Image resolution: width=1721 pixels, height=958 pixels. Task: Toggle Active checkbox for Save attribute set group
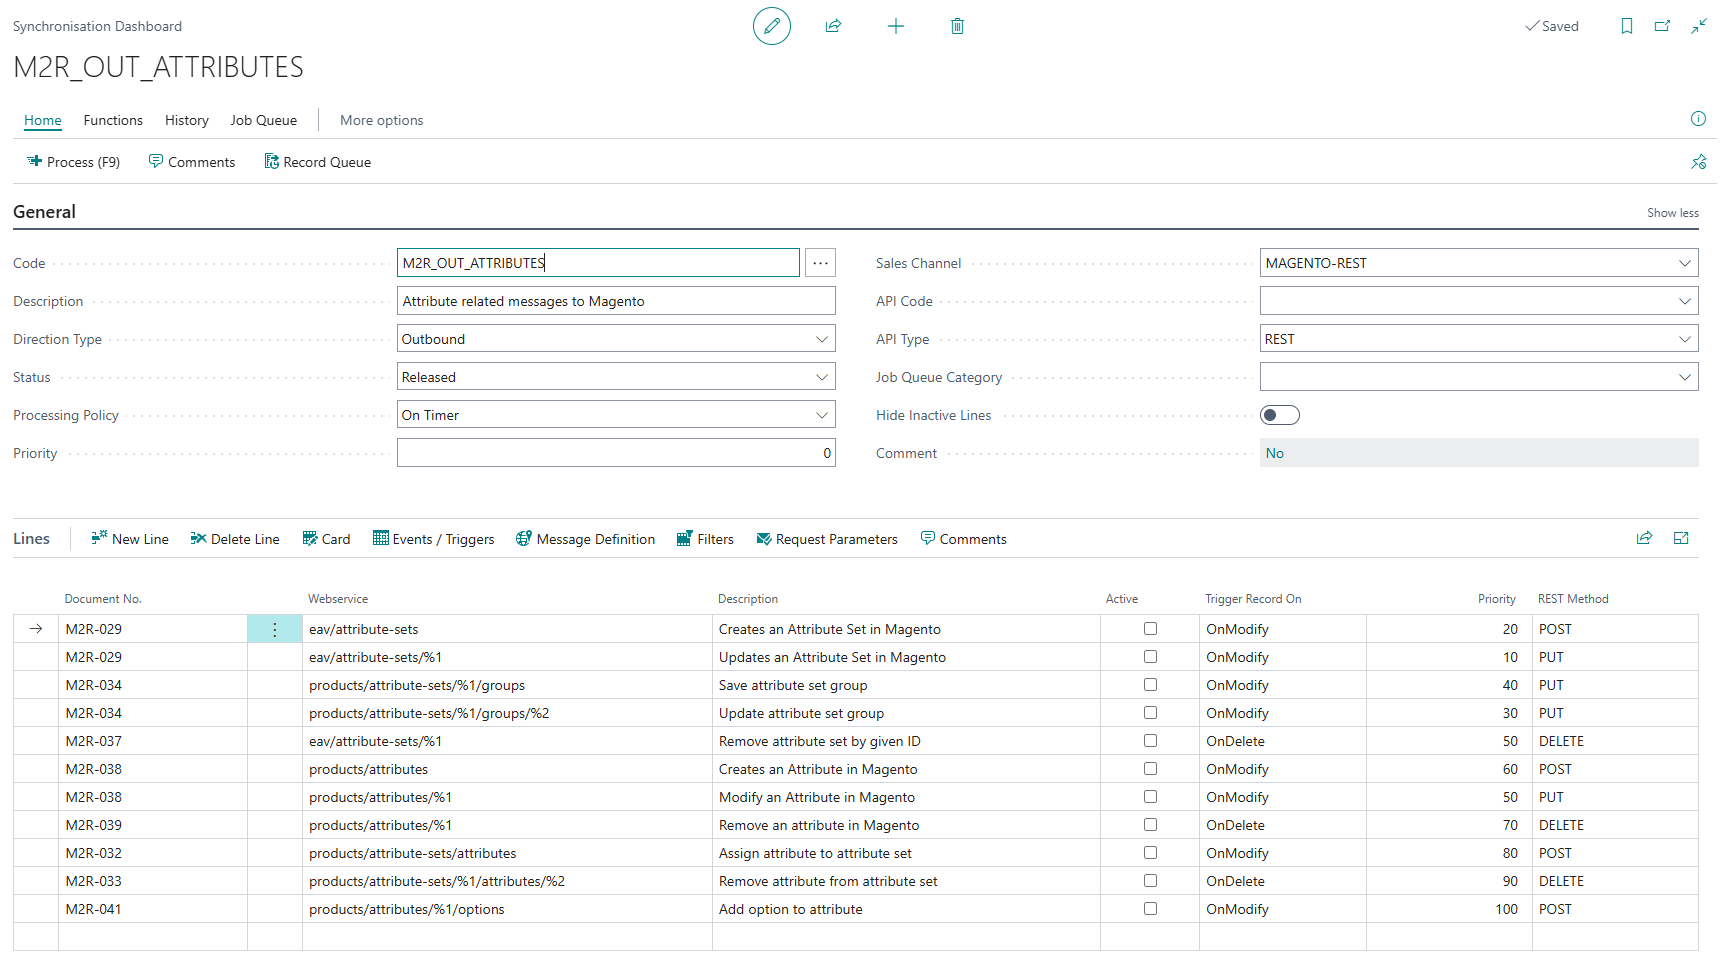pos(1150,685)
